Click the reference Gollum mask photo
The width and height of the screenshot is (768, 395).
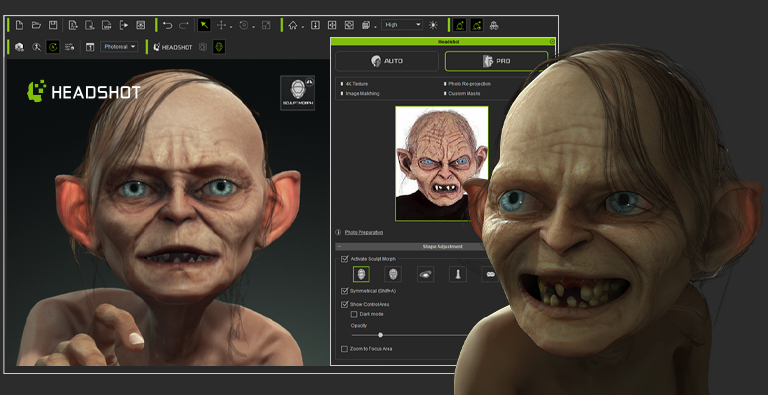pos(441,163)
